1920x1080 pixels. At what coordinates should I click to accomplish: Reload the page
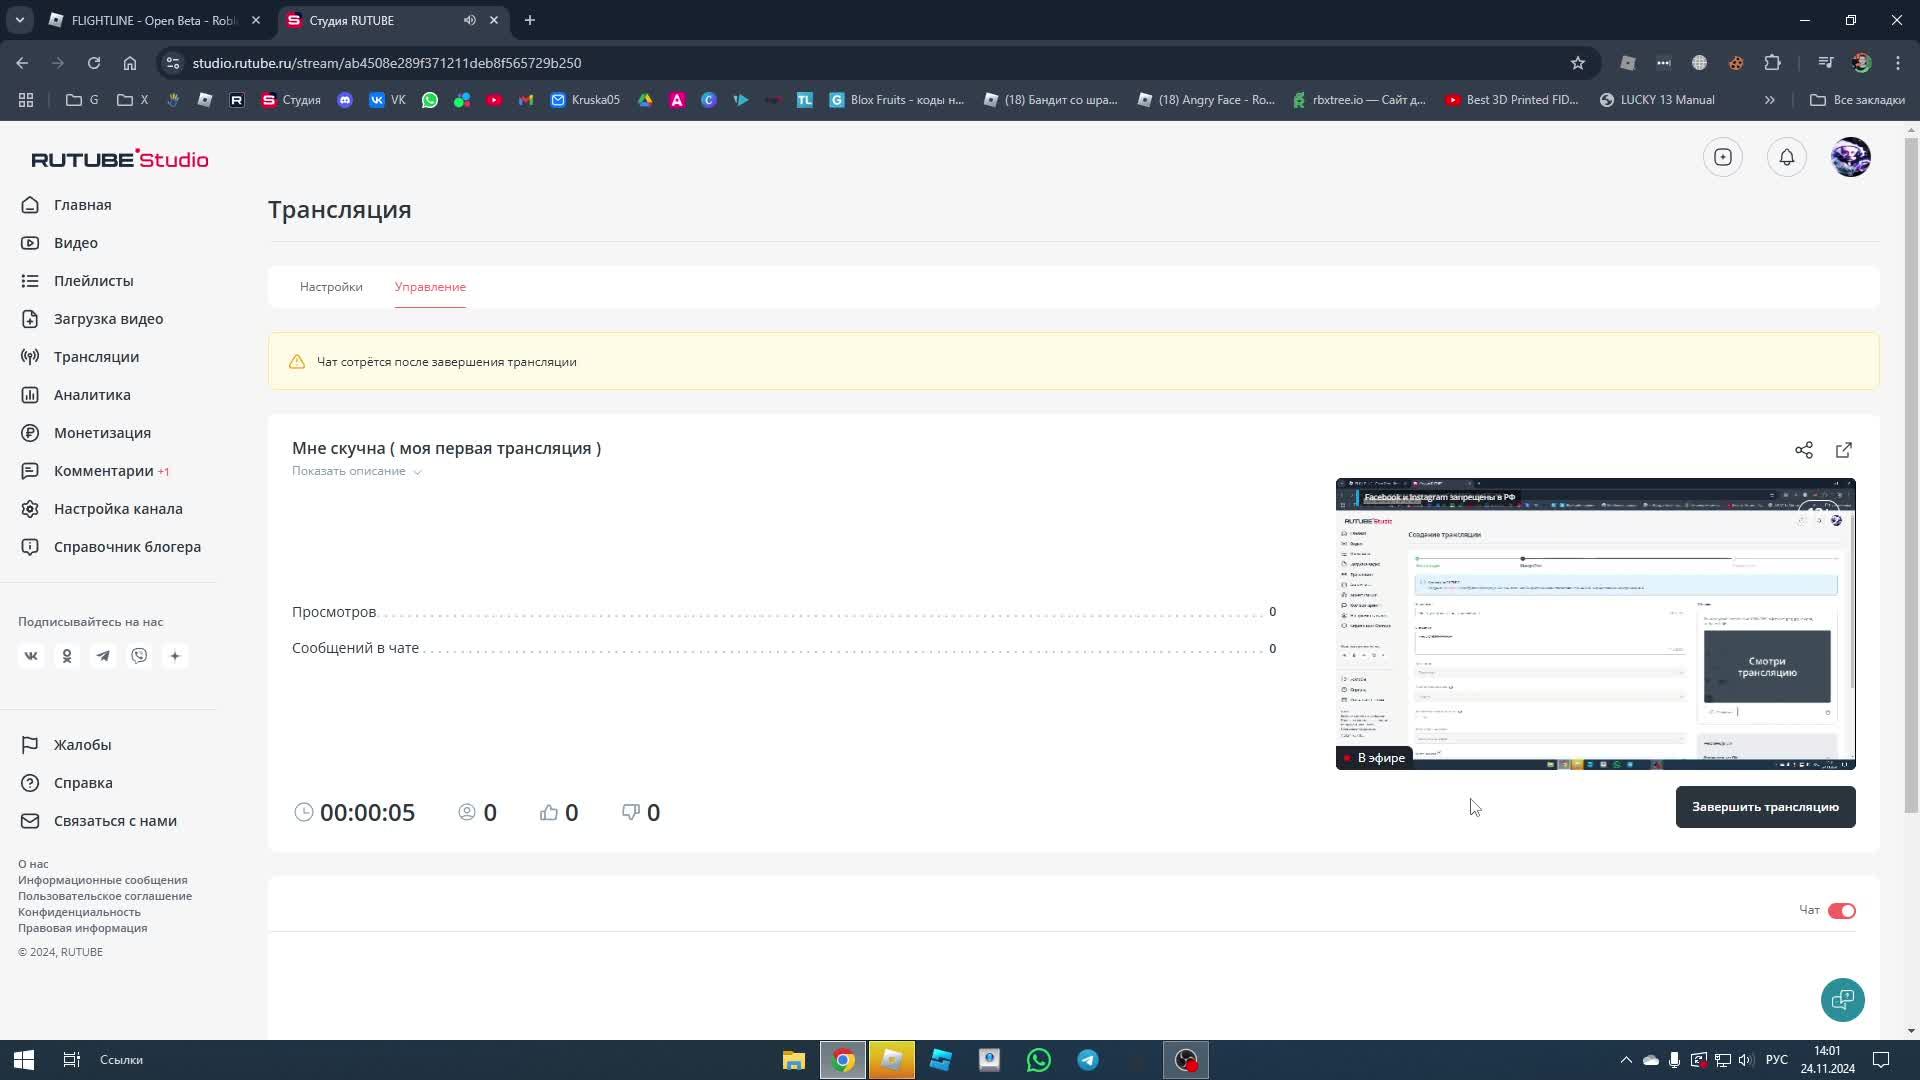(x=94, y=63)
